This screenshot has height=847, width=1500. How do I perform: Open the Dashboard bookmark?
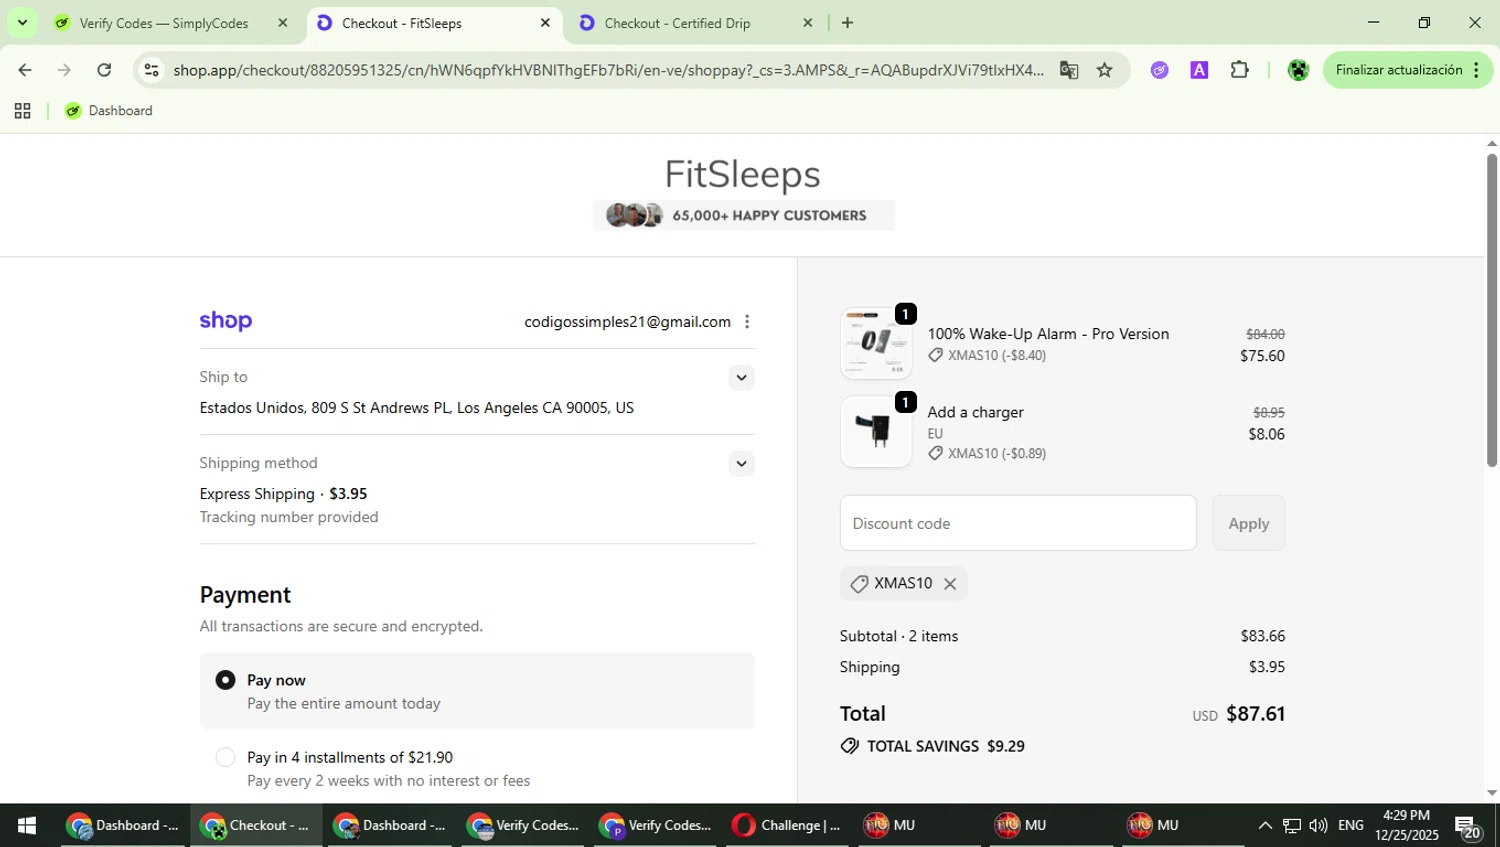click(109, 111)
